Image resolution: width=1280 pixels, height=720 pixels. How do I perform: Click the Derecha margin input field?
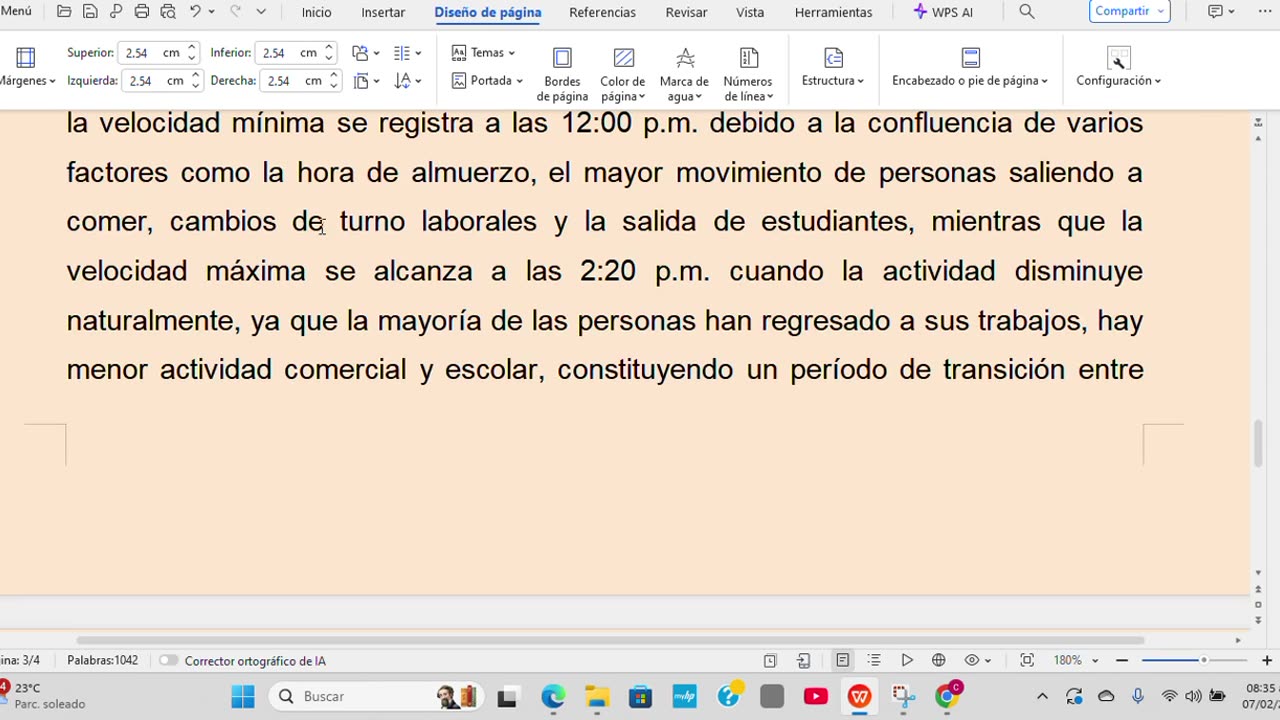tap(300, 81)
